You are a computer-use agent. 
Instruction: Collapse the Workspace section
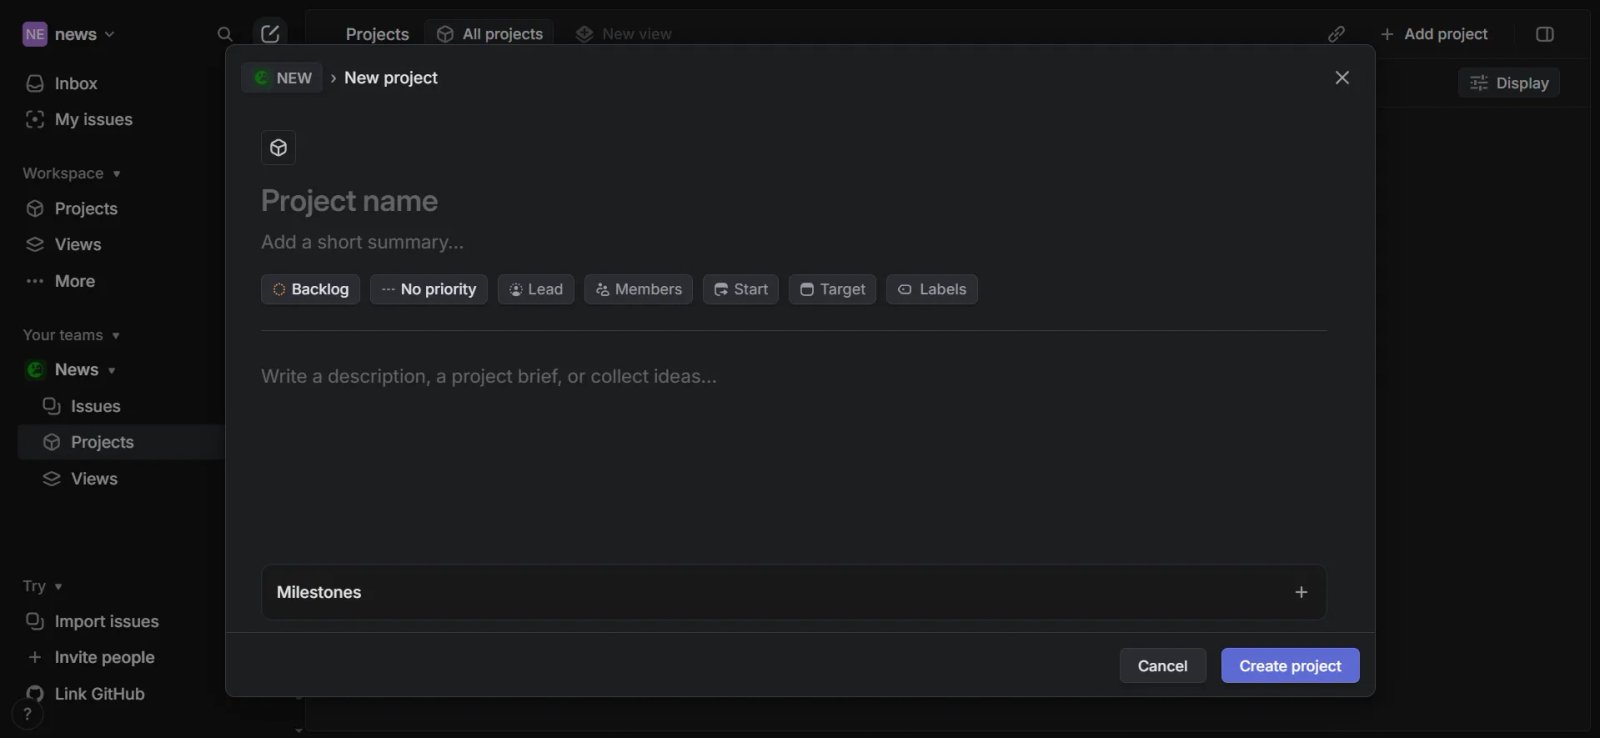72,173
